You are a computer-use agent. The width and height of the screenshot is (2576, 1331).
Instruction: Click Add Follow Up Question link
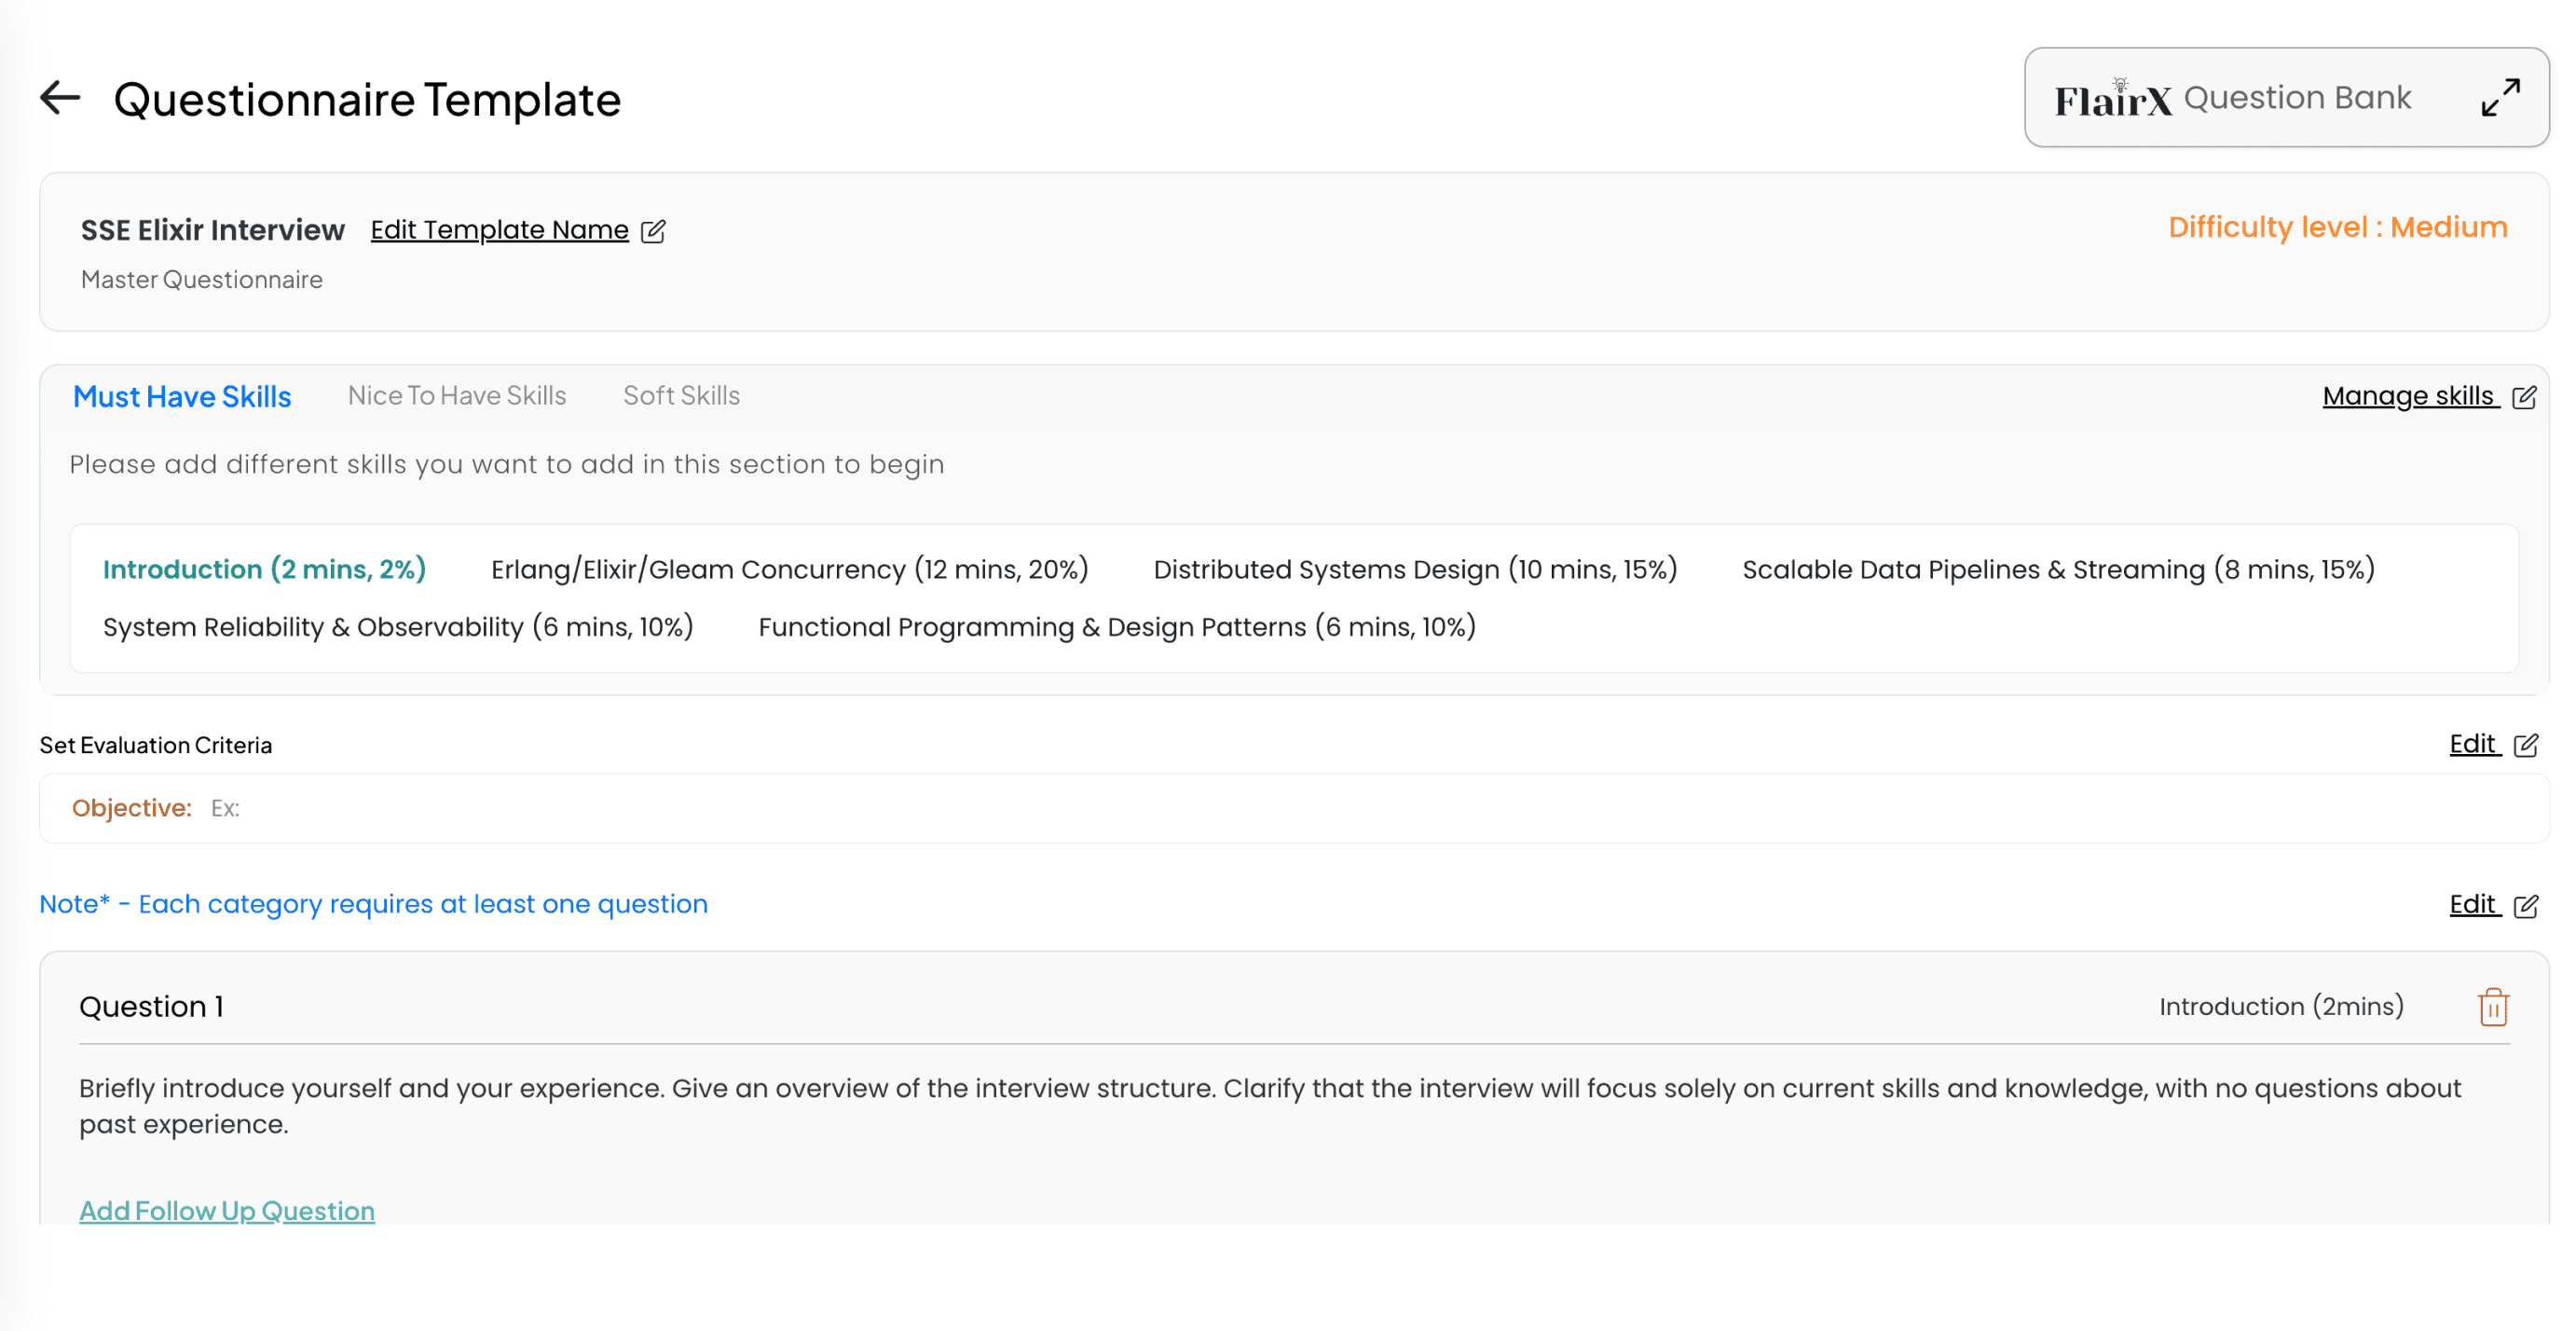[227, 1210]
